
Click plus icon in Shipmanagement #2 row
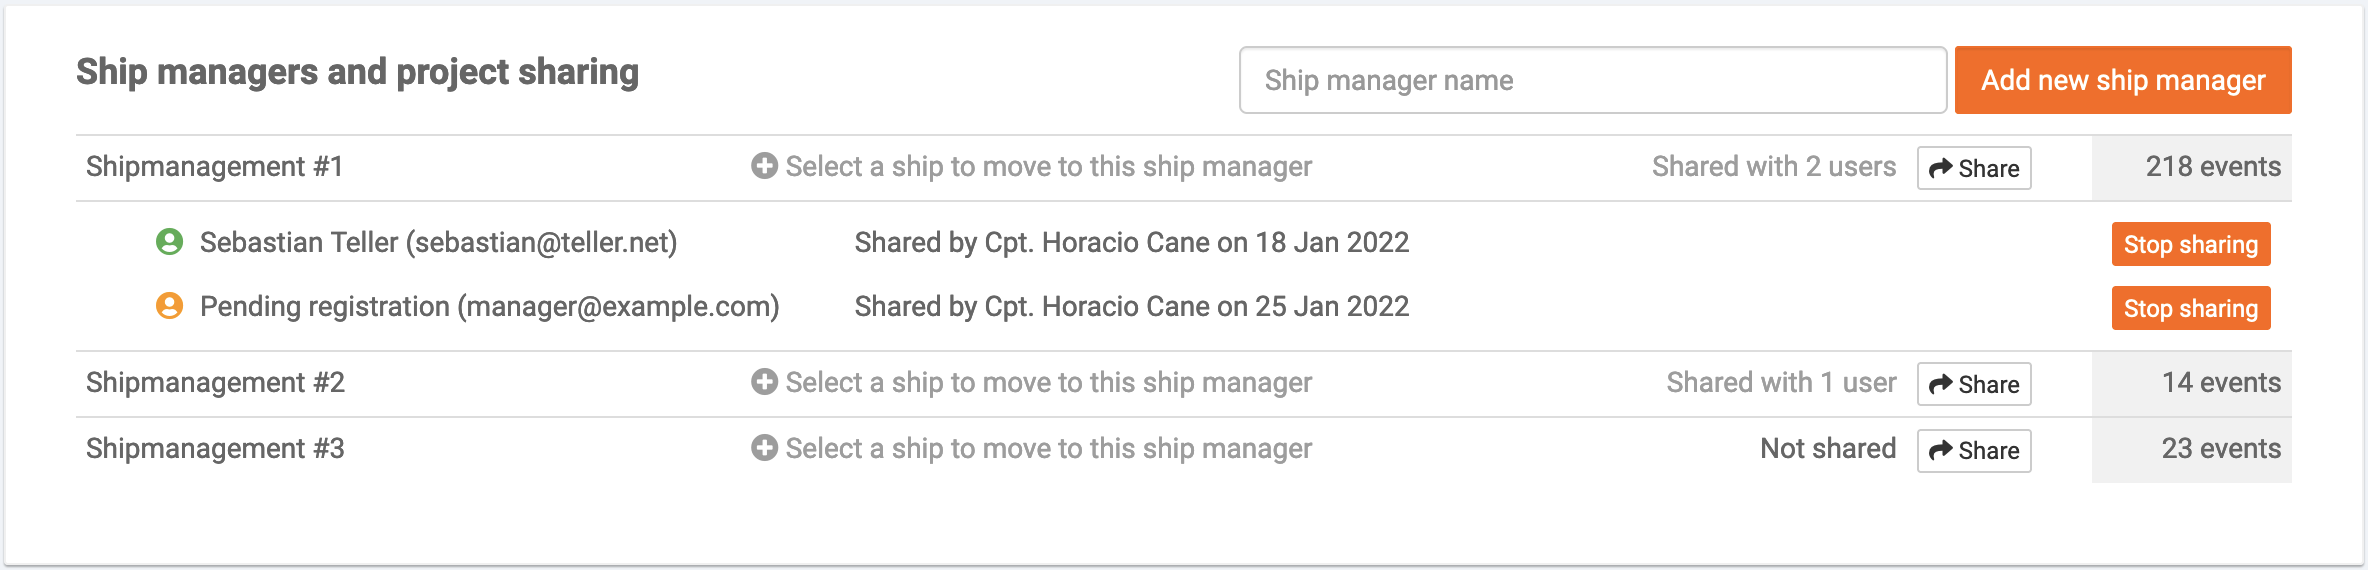click(764, 382)
